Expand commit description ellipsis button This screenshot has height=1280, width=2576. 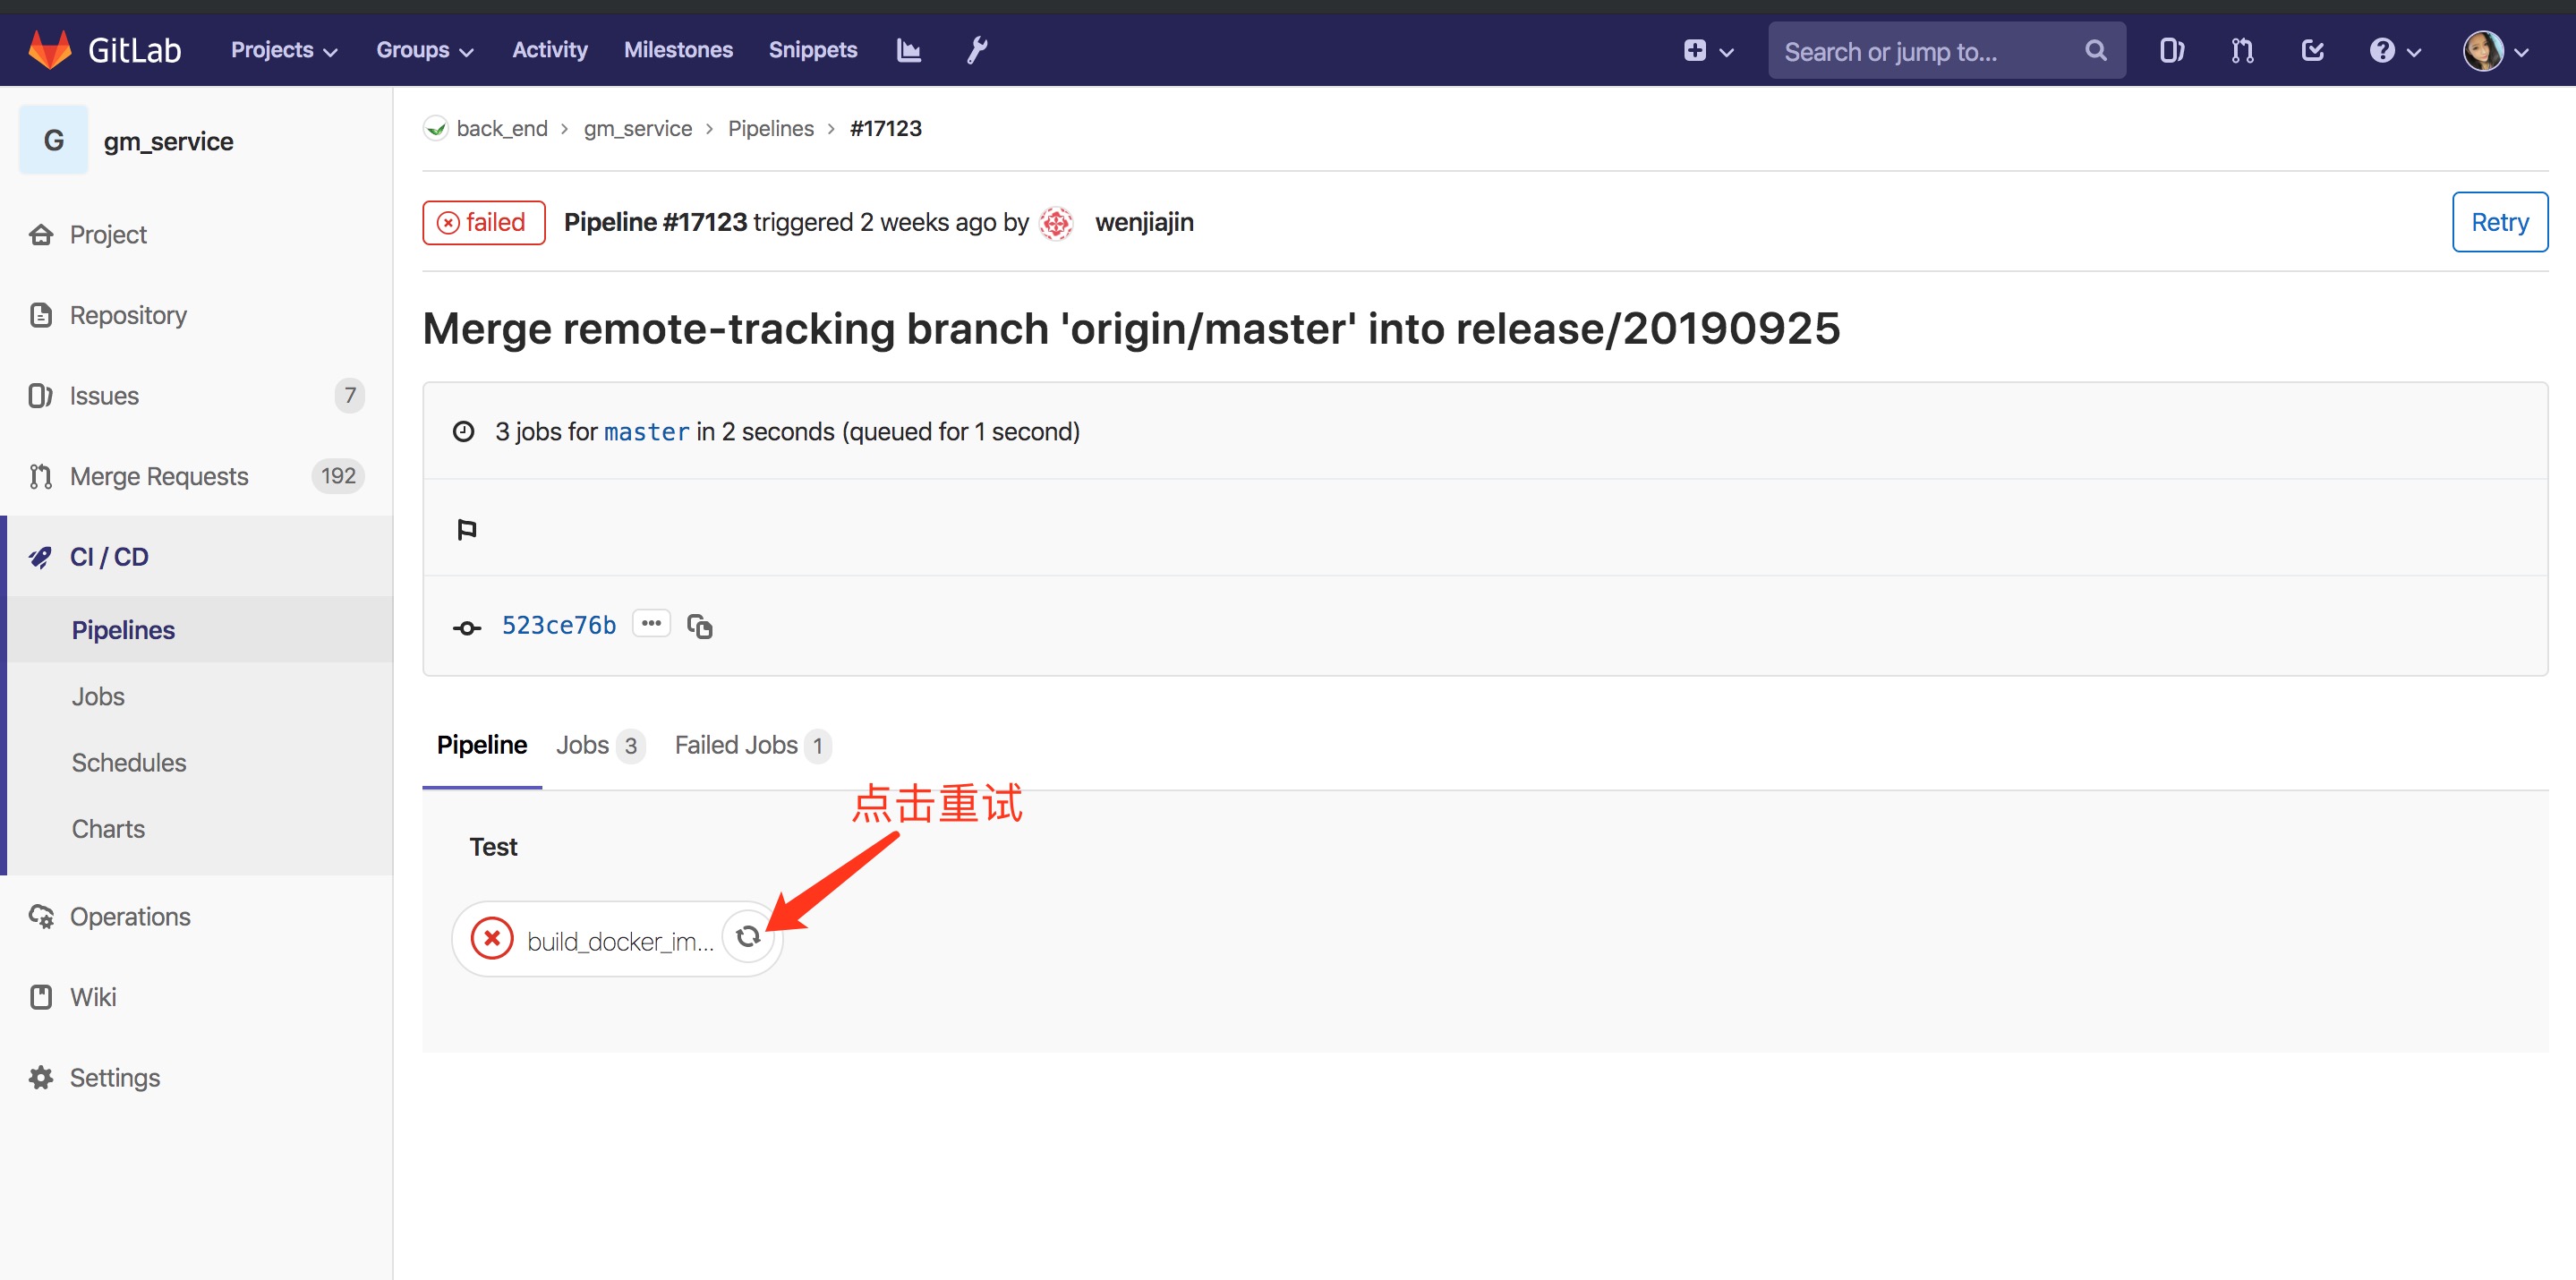pos(651,623)
